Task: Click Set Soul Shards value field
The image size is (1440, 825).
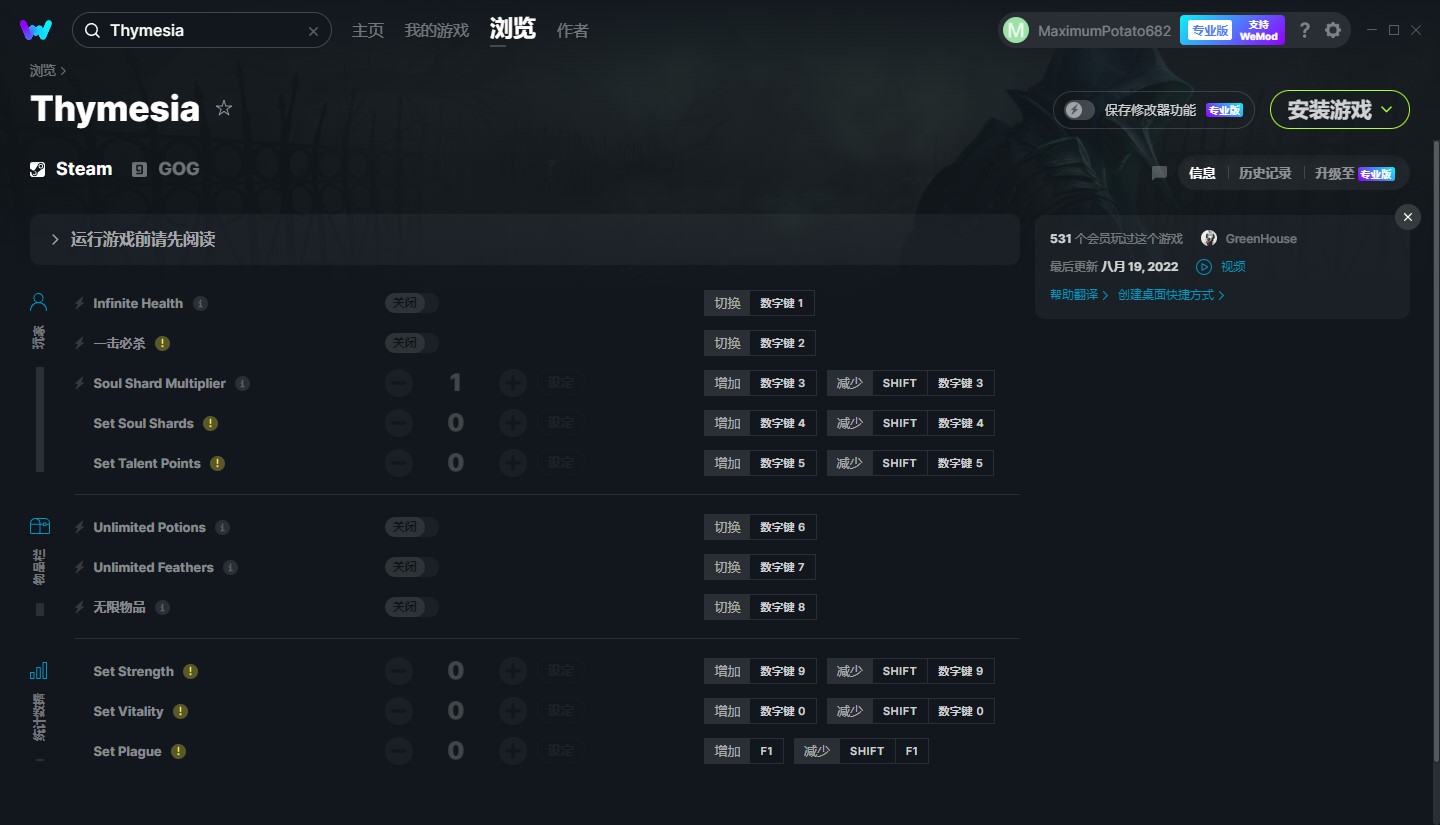Action: 455,423
